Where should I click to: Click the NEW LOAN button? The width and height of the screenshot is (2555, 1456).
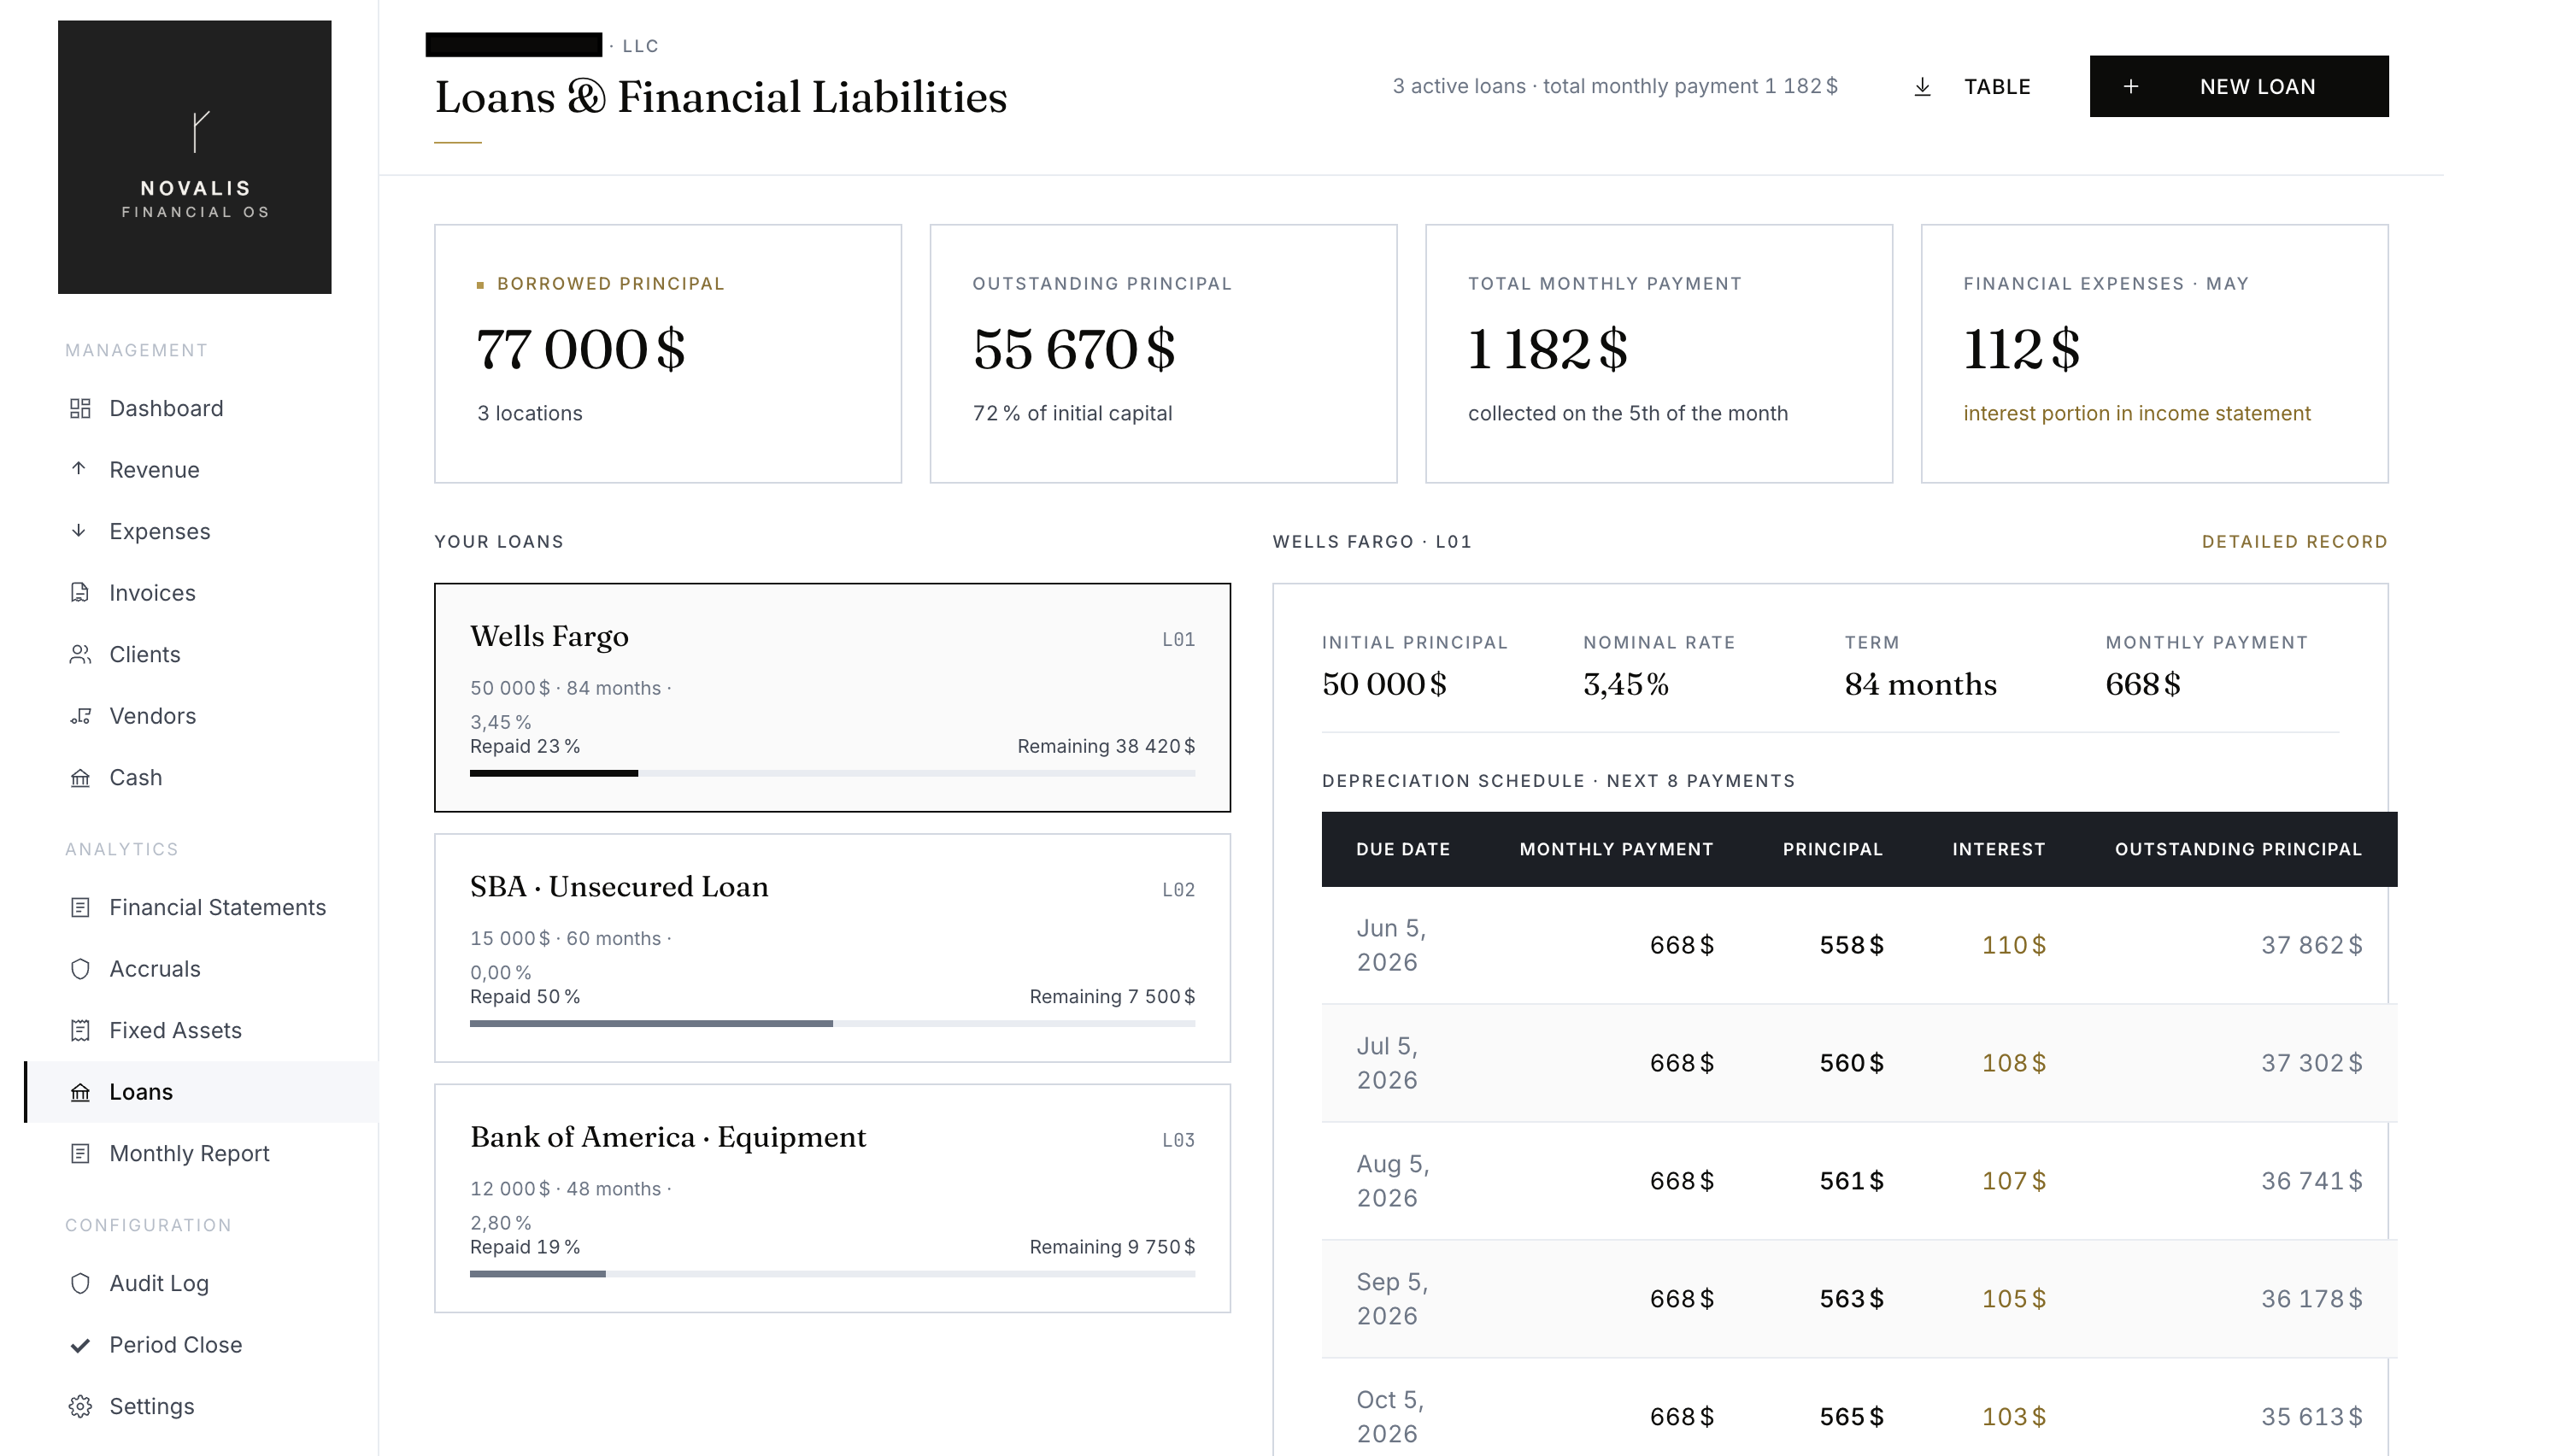[2239, 86]
